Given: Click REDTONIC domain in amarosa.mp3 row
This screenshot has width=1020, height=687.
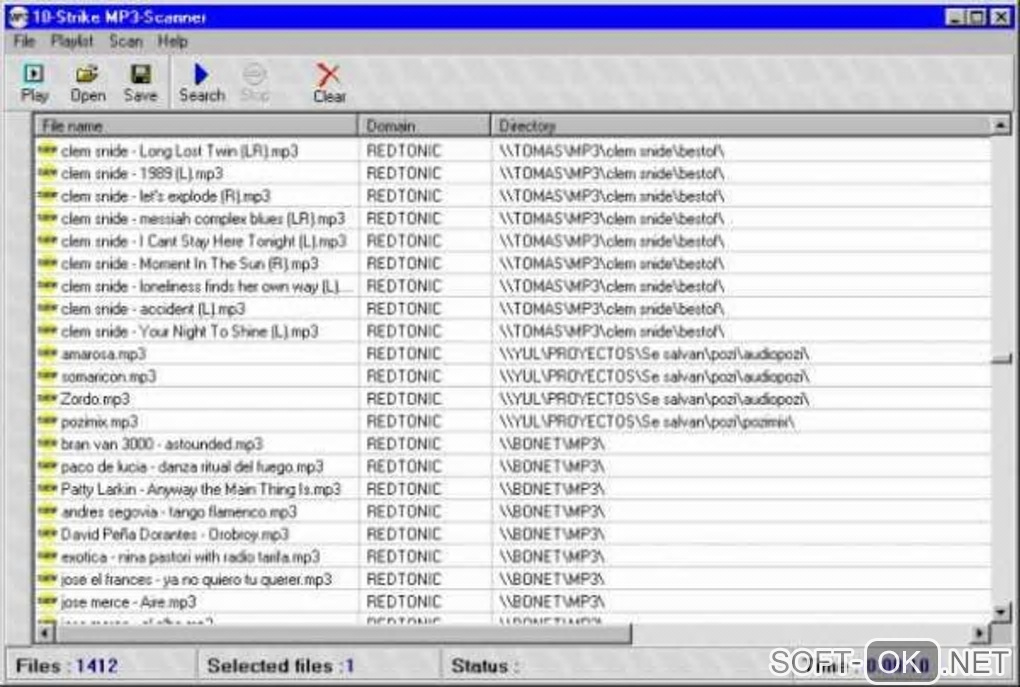Looking at the screenshot, I should coord(403,354).
